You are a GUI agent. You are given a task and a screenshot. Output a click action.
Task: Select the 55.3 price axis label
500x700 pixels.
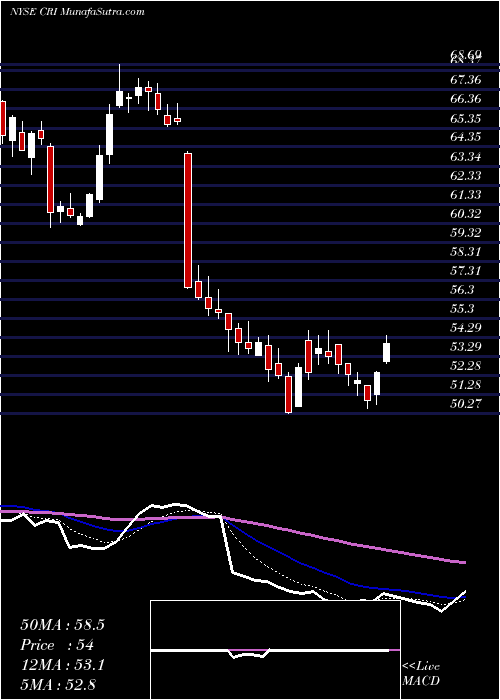pyautogui.click(x=463, y=308)
